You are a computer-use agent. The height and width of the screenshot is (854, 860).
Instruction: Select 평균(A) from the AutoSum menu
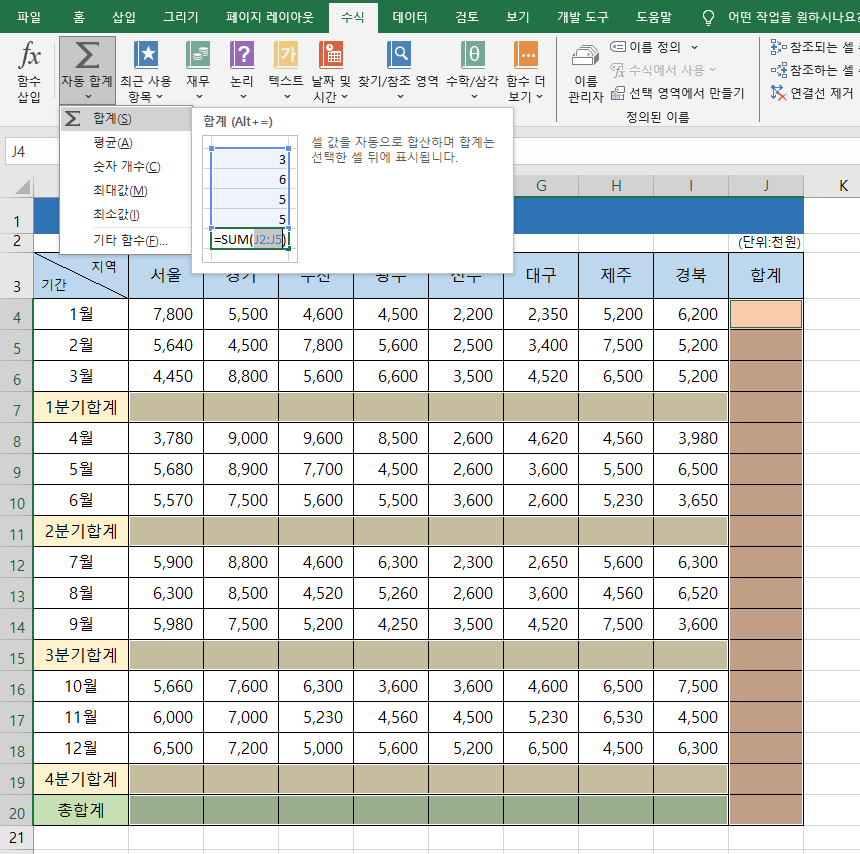coord(126,143)
